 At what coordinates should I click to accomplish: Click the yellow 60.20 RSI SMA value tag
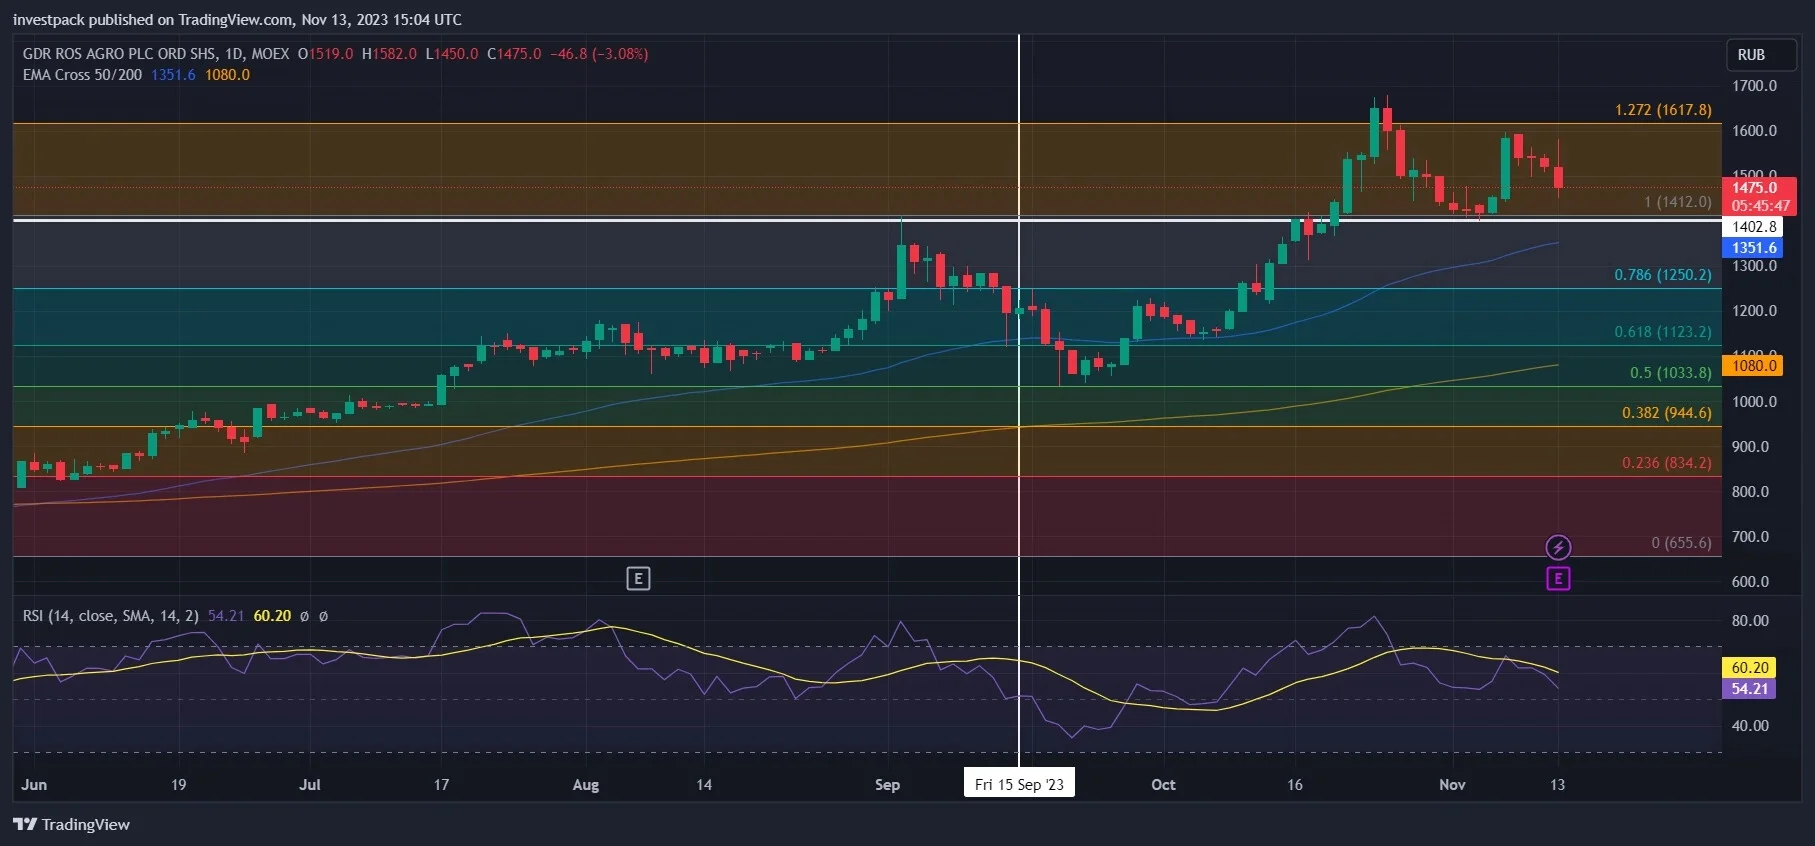[x=1749, y=668]
